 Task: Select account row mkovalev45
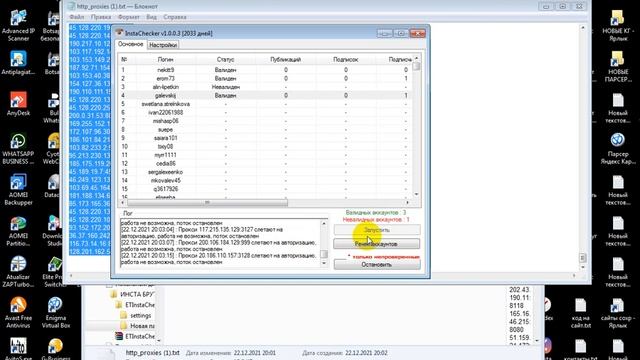click(x=265, y=180)
